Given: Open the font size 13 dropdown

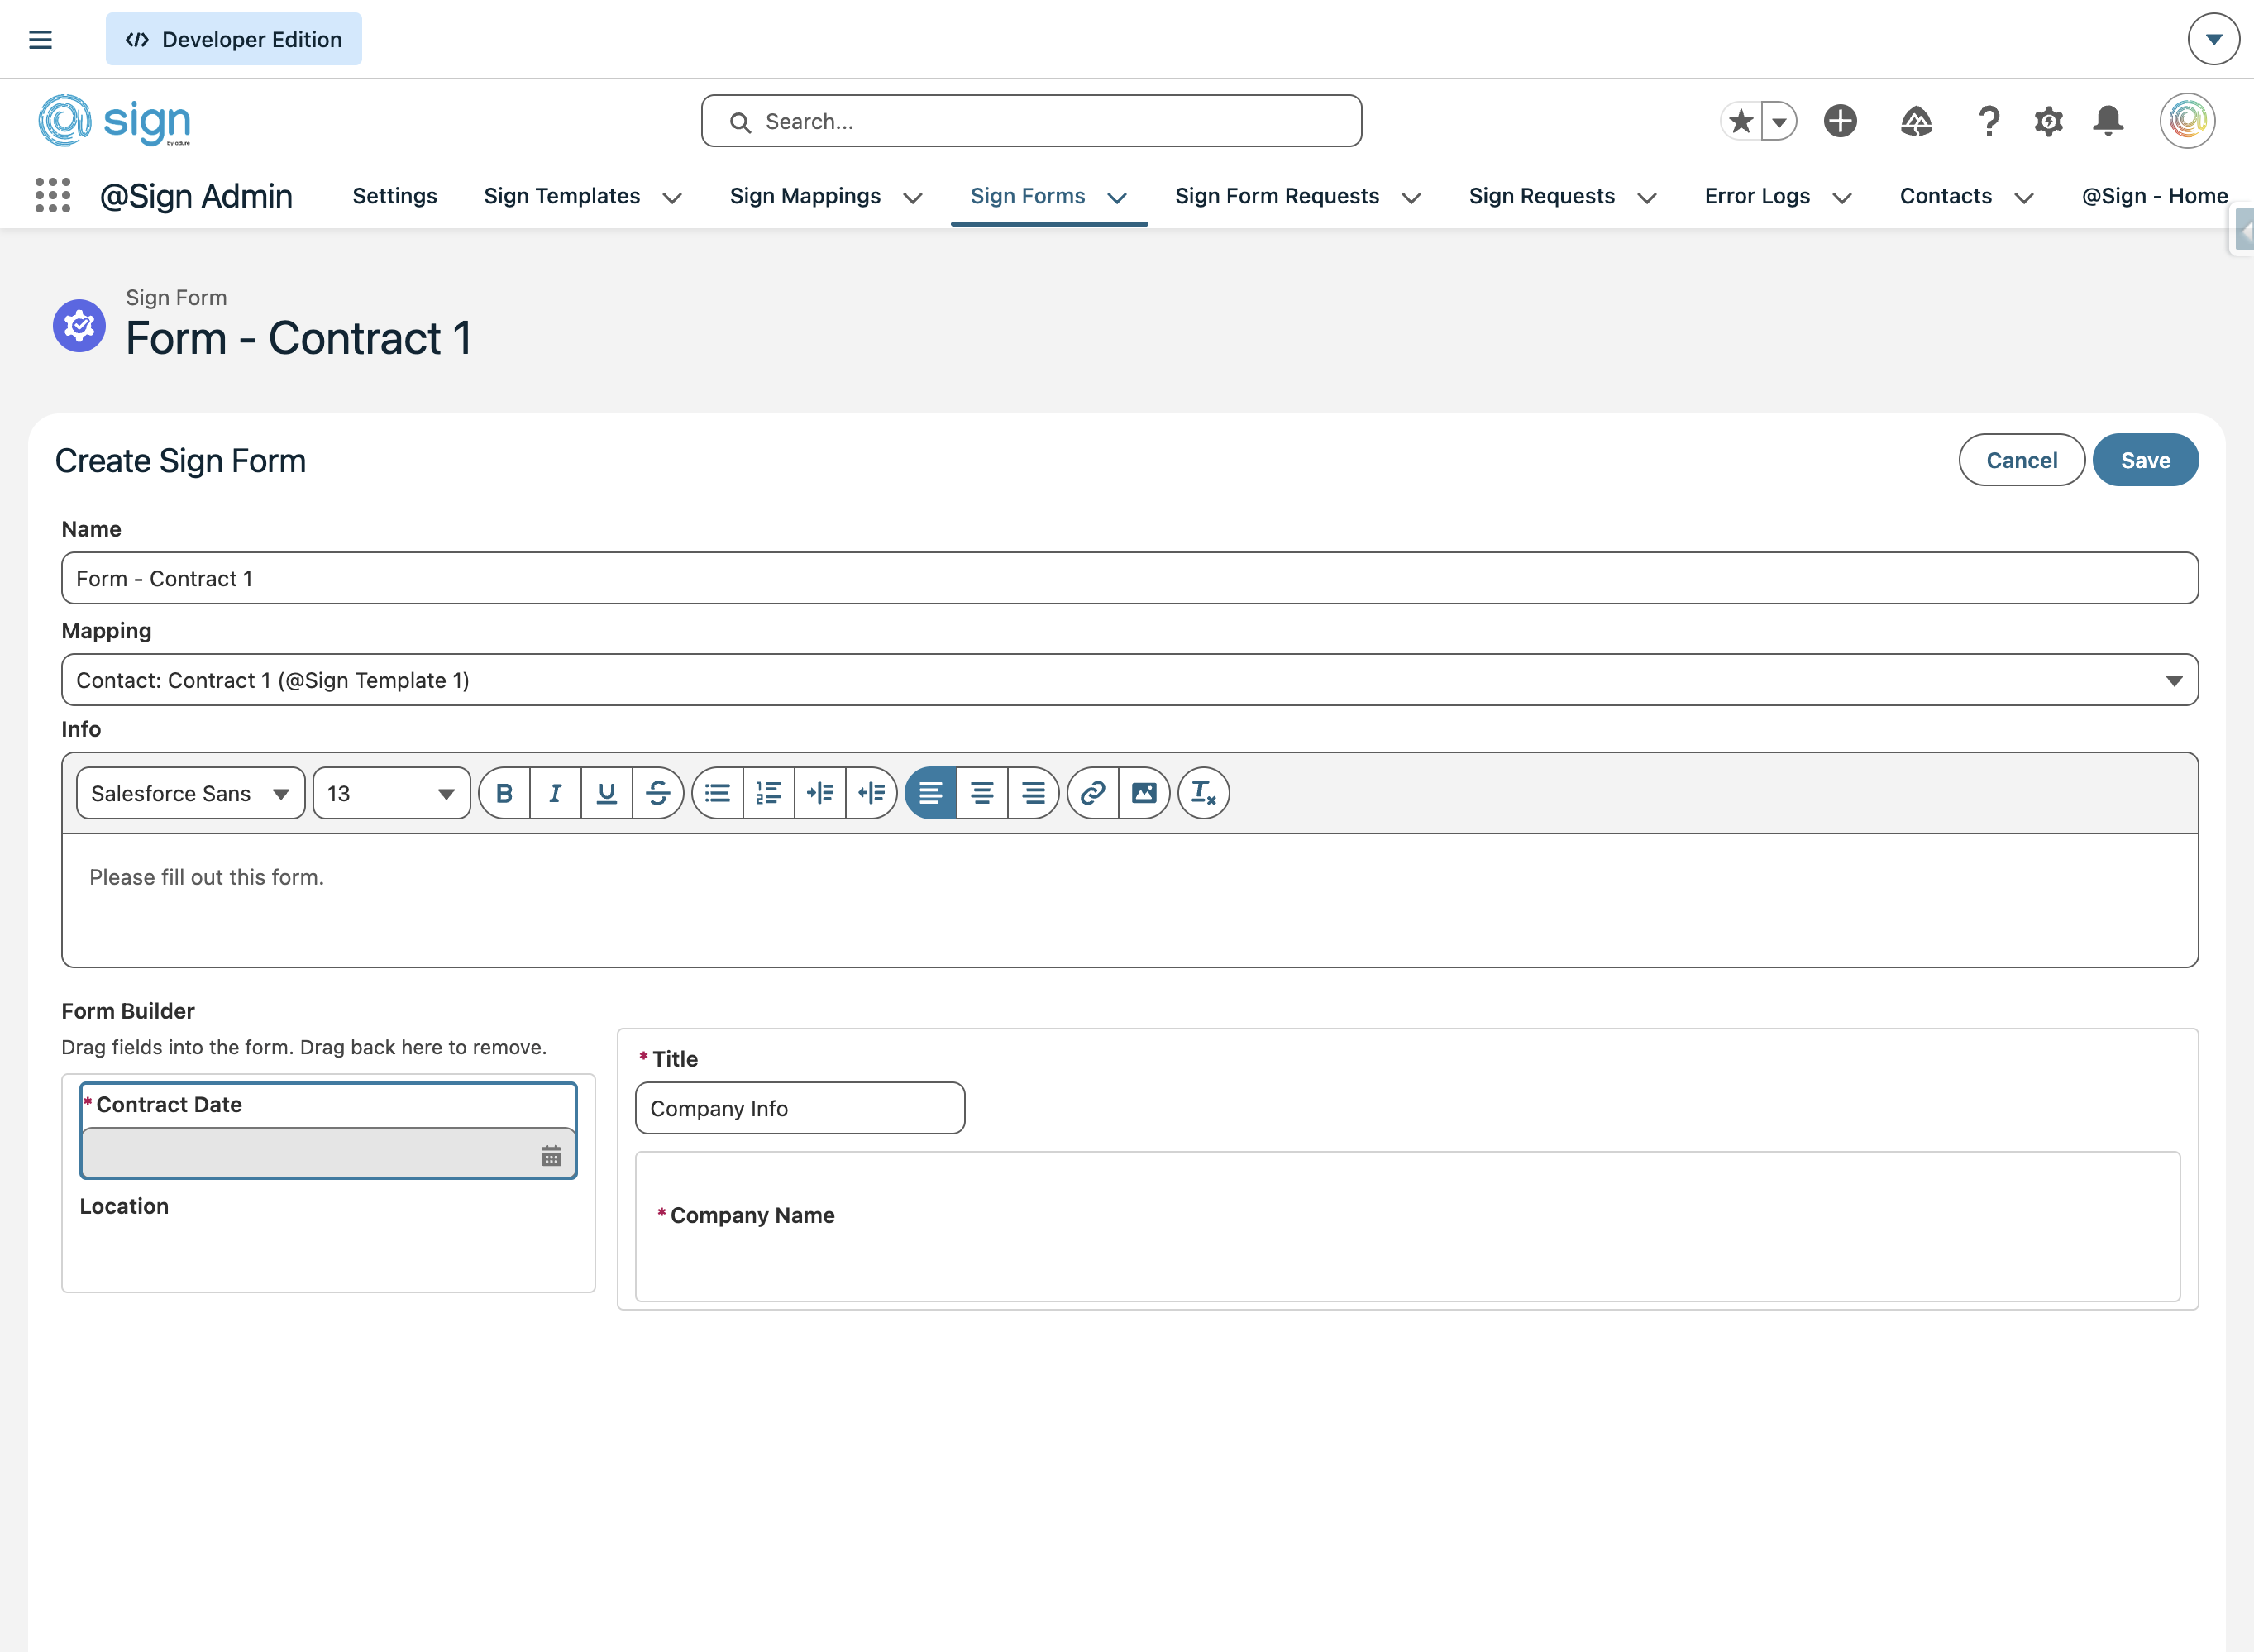Looking at the screenshot, I should [391, 793].
